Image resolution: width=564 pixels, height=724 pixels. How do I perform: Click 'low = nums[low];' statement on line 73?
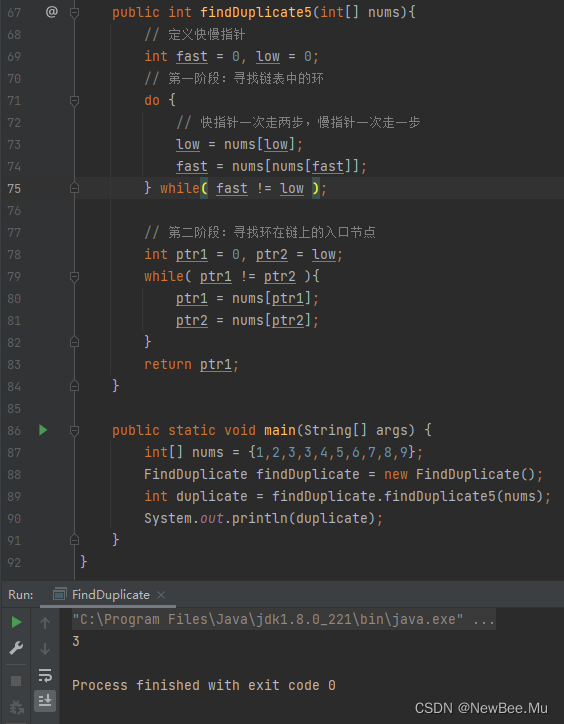[x=239, y=145]
